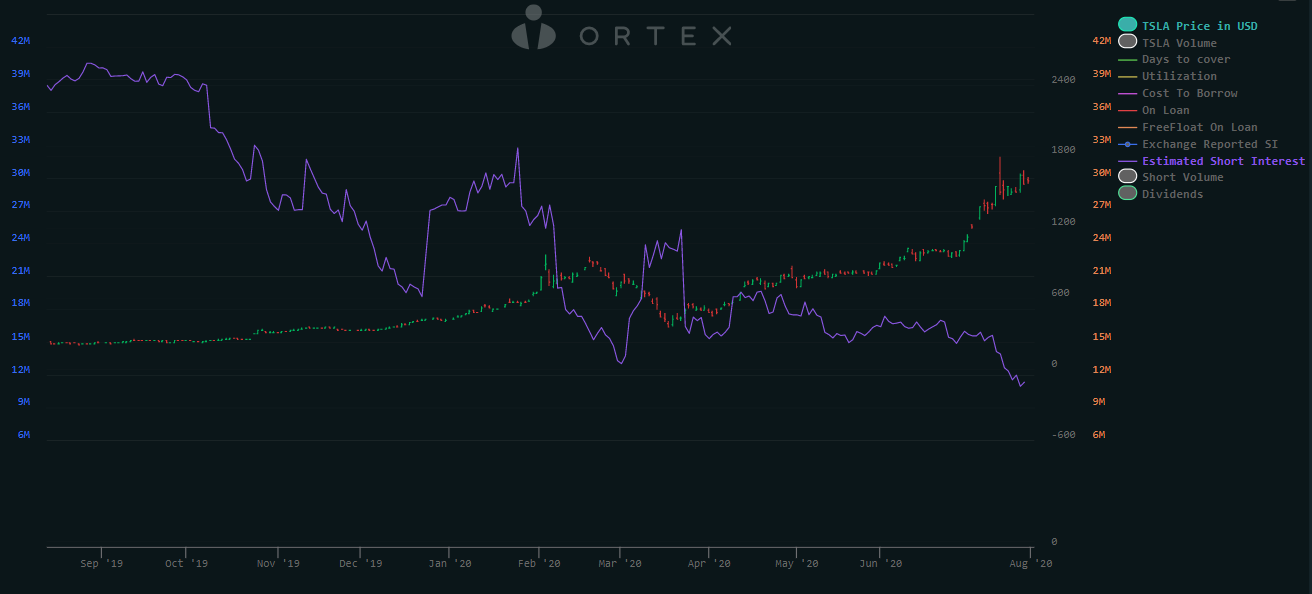
Task: Click the Aug '20 x-axis tick label
Action: coord(1030,564)
